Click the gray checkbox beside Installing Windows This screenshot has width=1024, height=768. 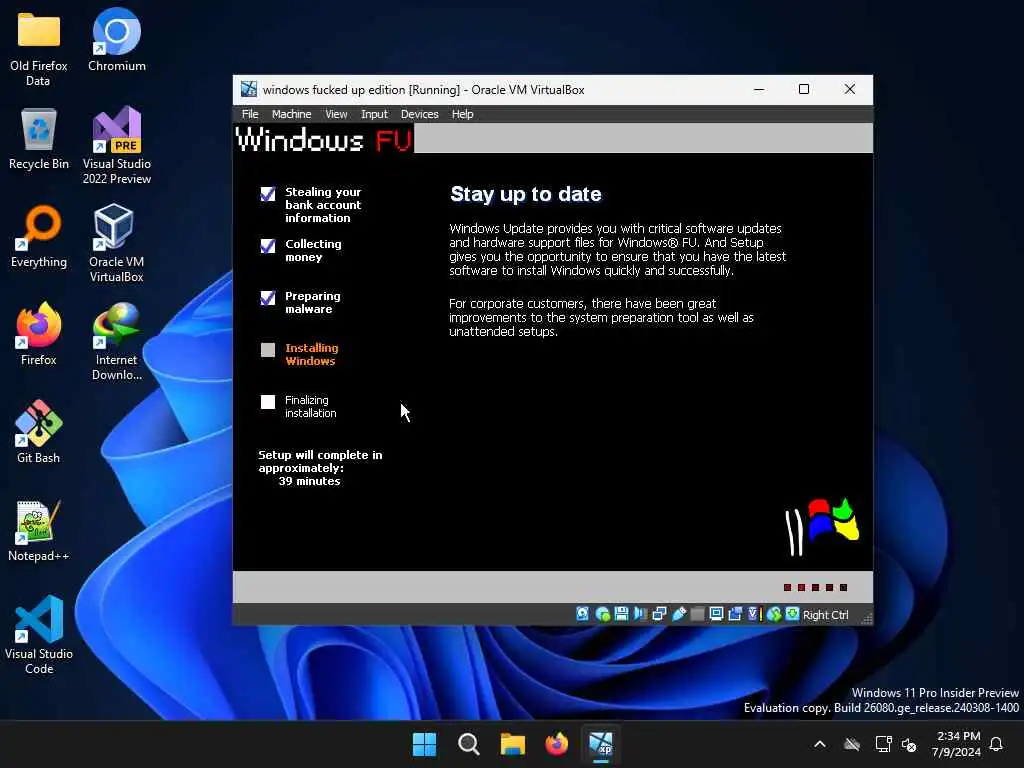point(268,350)
